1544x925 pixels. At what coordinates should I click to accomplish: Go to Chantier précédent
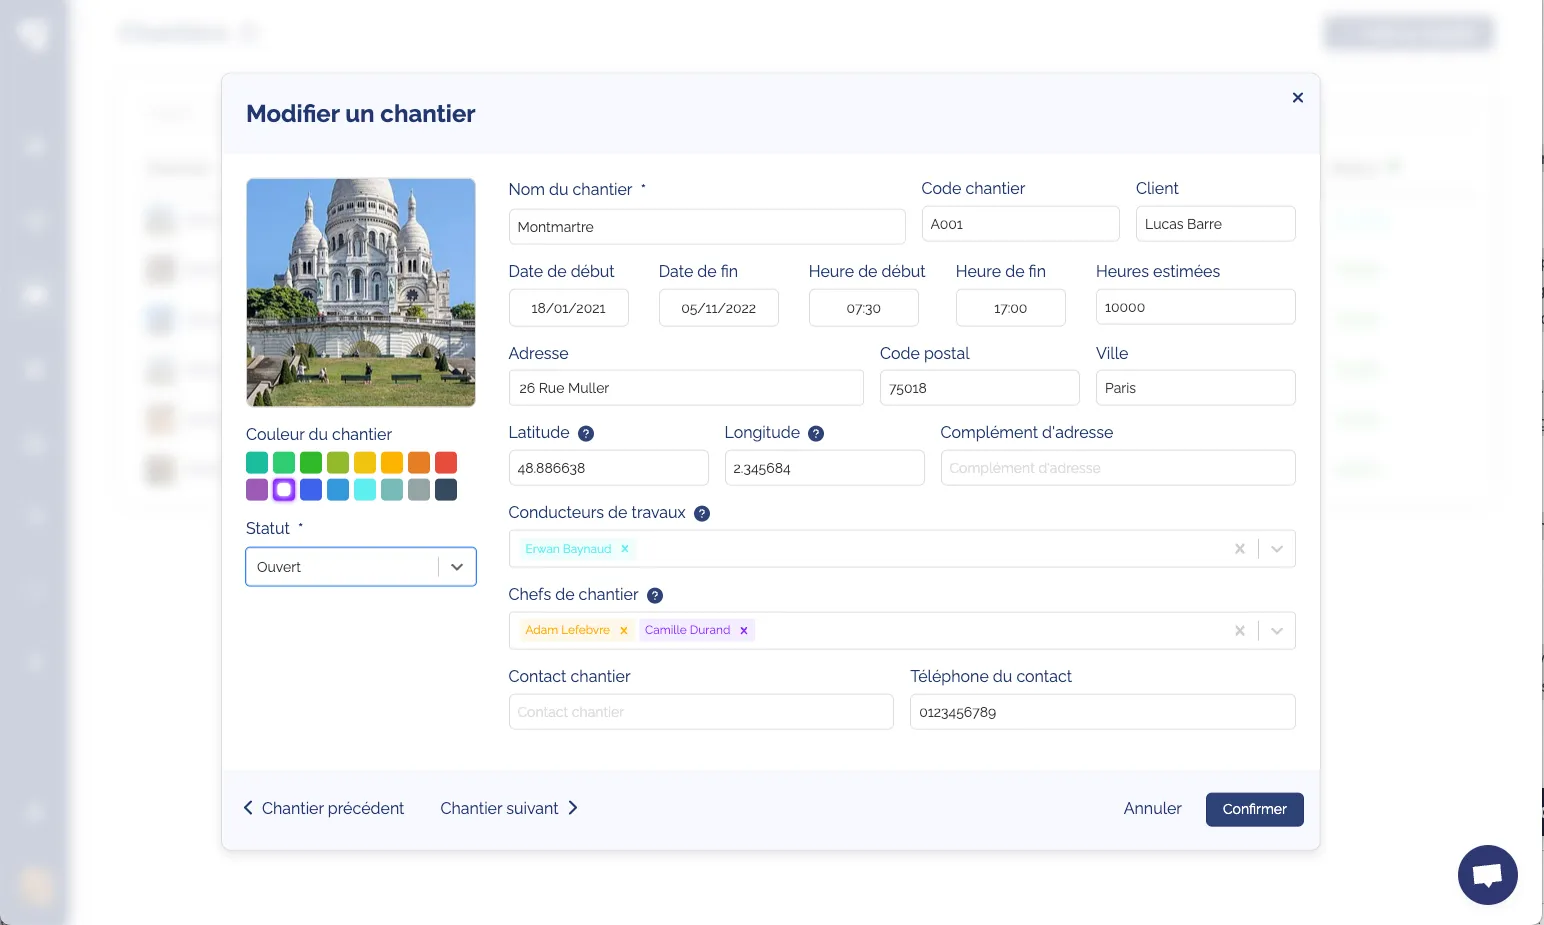[324, 808]
